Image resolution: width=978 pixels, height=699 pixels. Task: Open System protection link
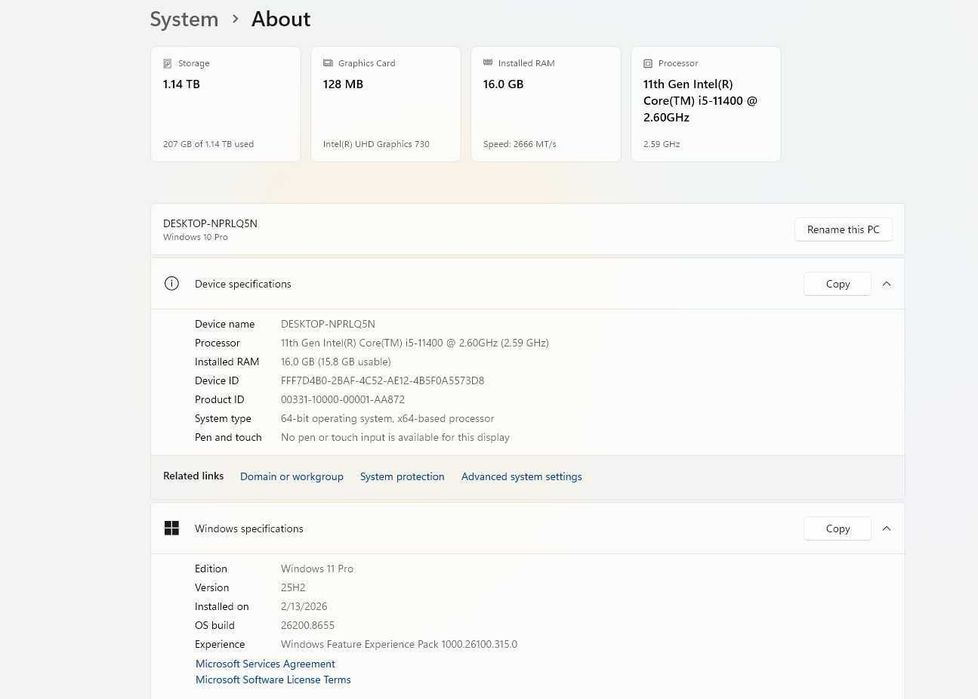402,476
